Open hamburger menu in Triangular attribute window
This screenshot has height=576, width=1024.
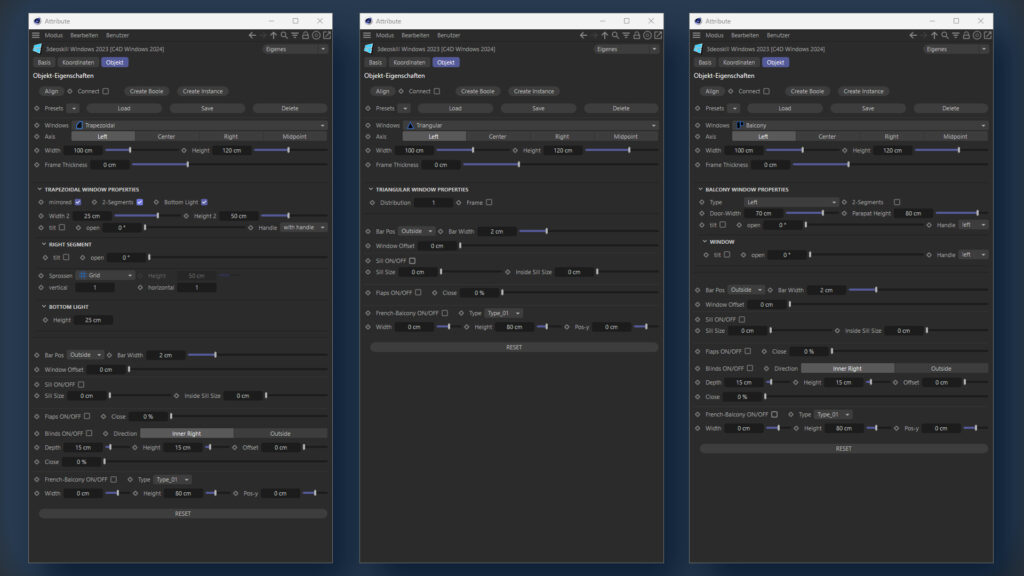coord(367,35)
